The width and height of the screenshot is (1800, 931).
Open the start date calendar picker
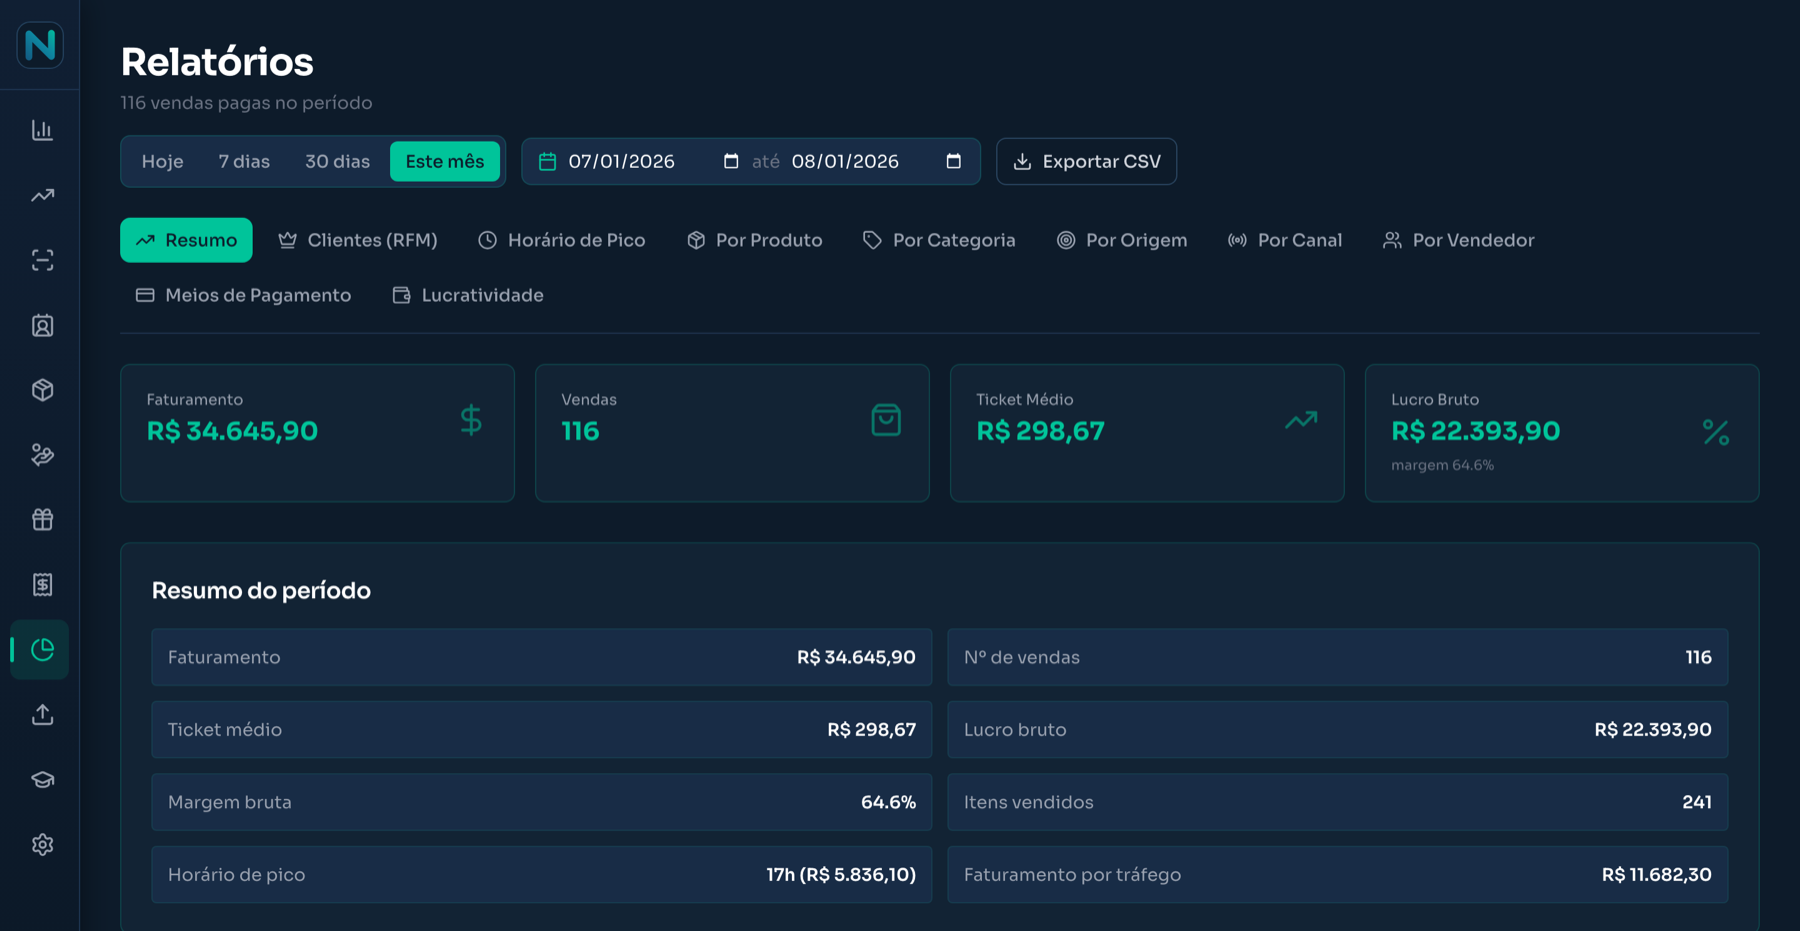click(x=731, y=161)
